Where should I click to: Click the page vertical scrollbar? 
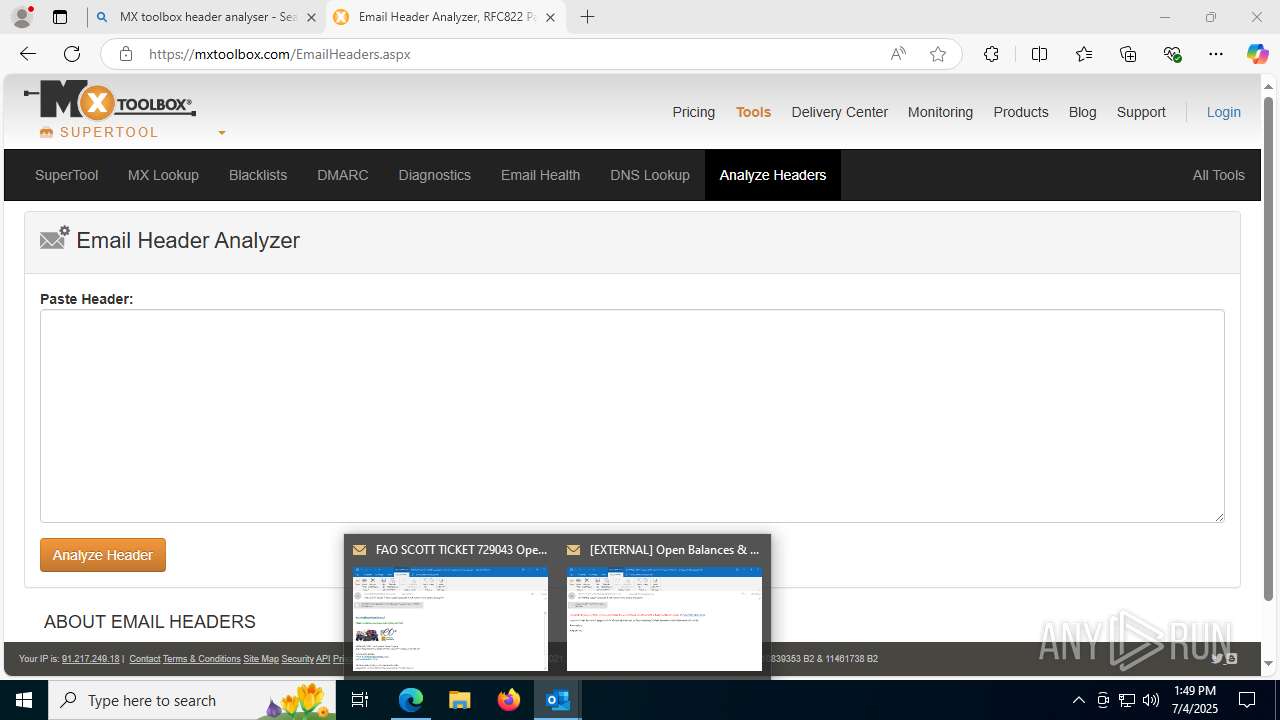click(x=1268, y=350)
